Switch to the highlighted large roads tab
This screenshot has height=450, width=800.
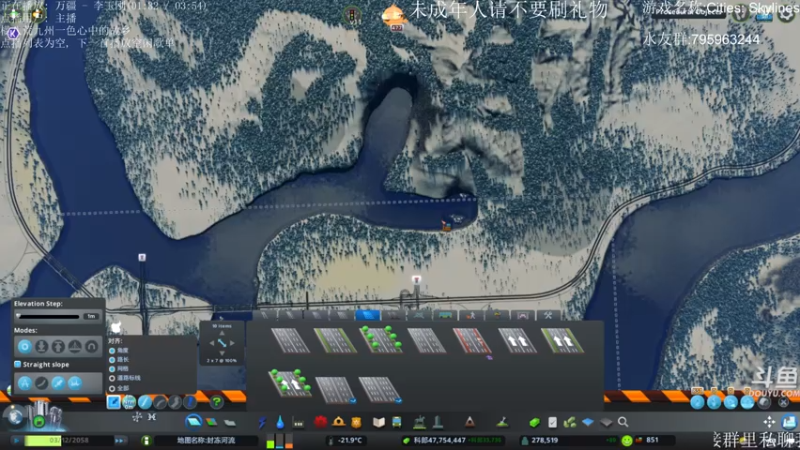(x=367, y=315)
